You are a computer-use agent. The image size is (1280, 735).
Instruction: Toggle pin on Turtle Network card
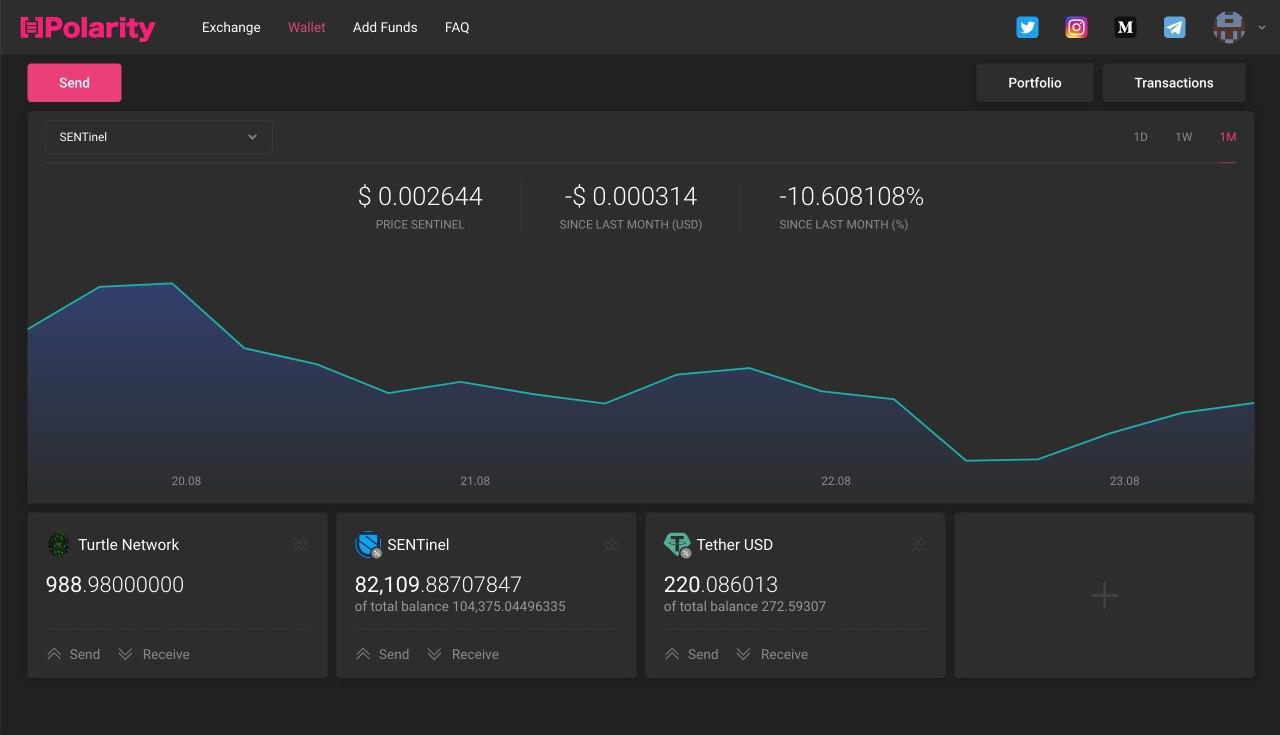(301, 544)
